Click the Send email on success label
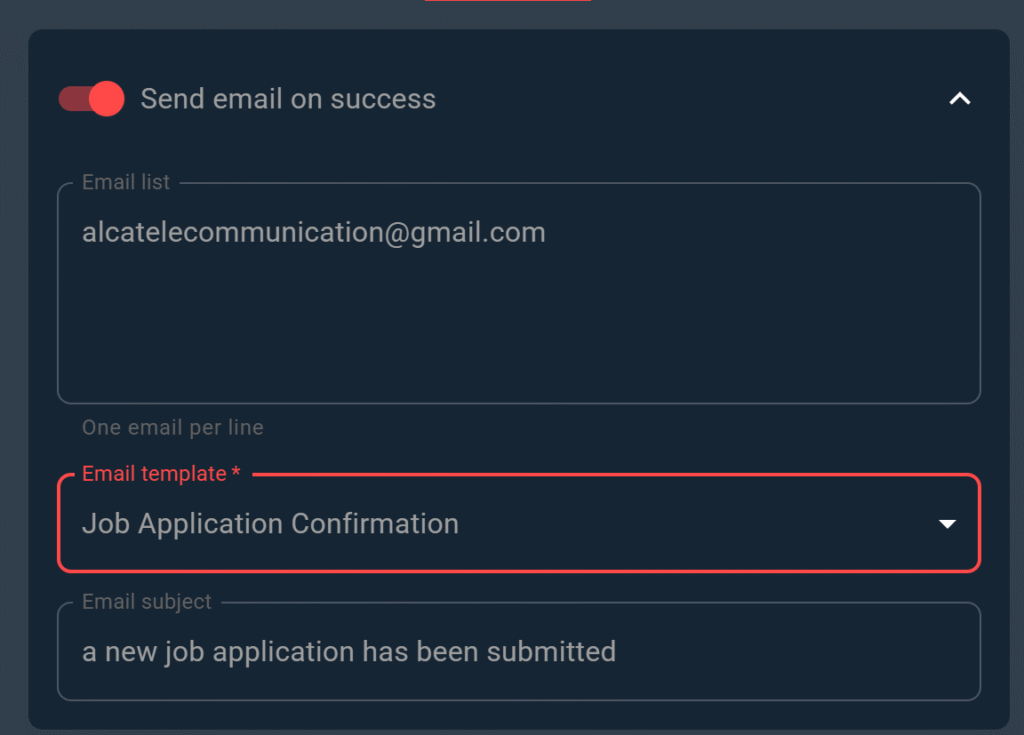This screenshot has height=735, width=1024. (x=288, y=99)
